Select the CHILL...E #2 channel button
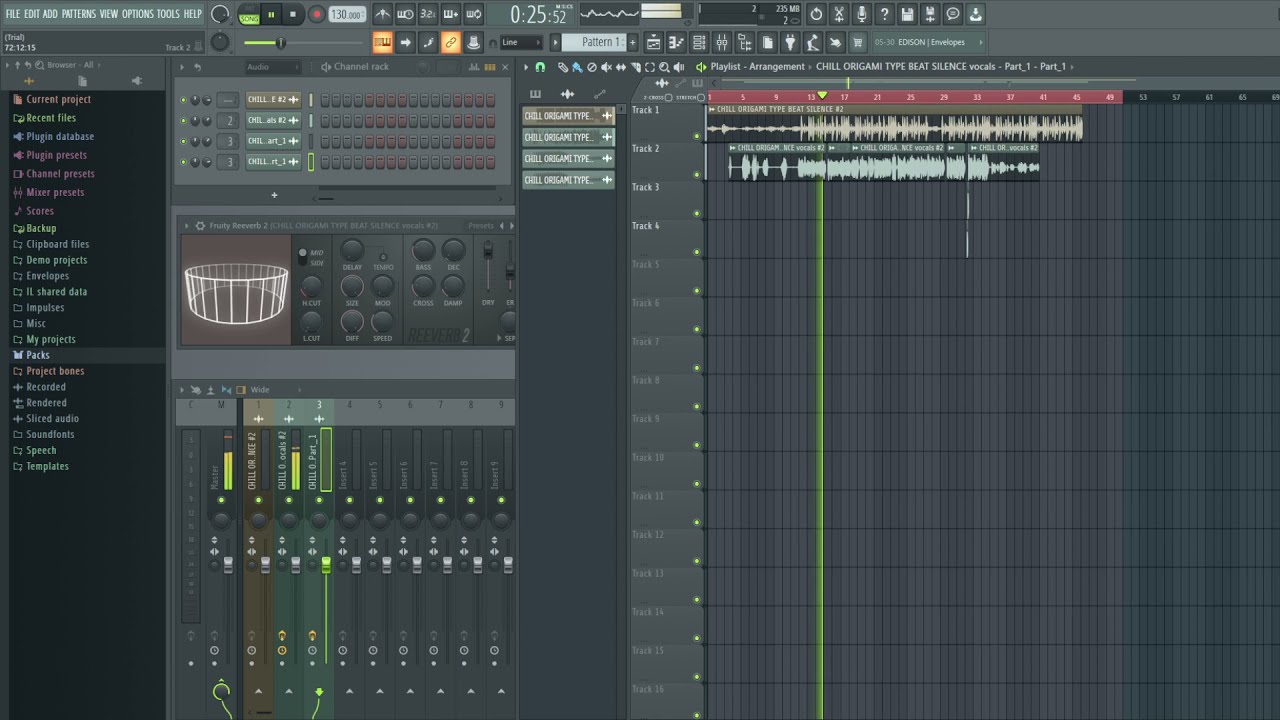Screen dimensions: 1280x720 (273, 100)
